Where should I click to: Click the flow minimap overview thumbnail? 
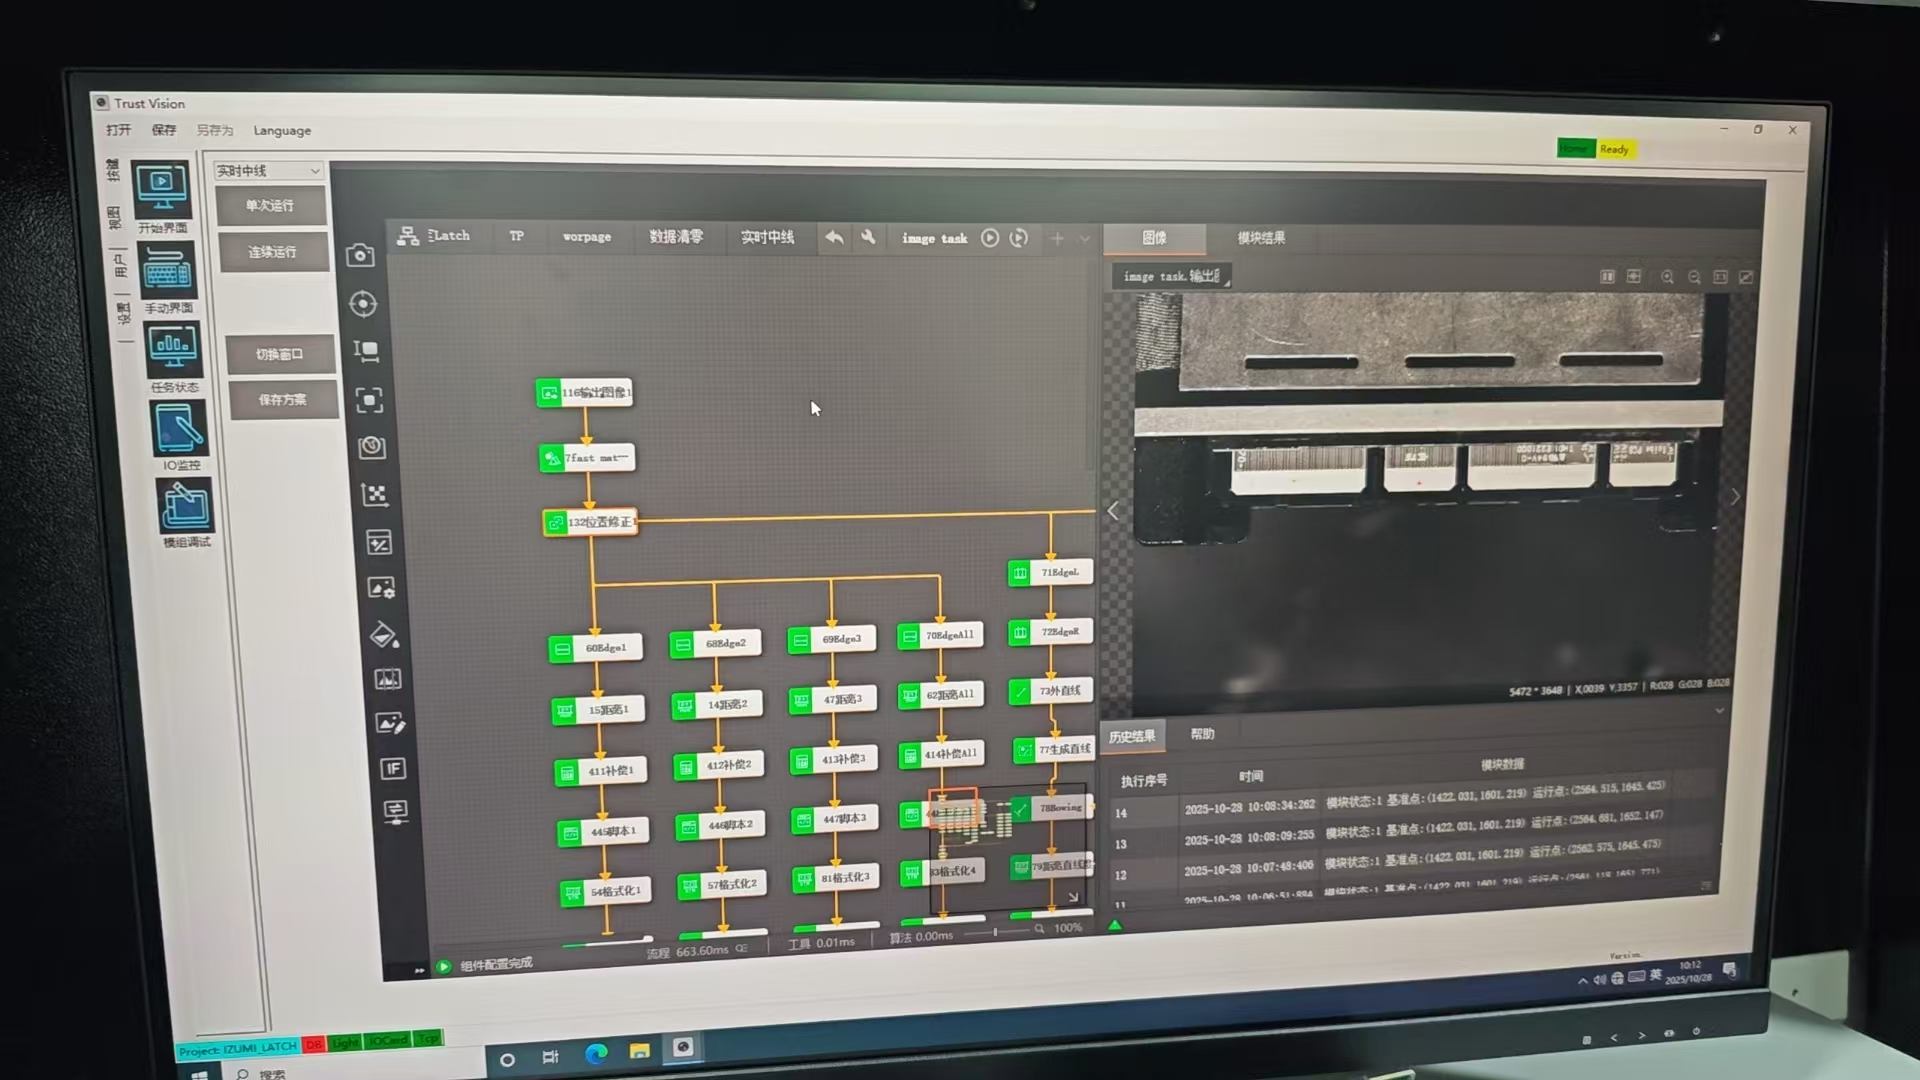tap(1008, 850)
